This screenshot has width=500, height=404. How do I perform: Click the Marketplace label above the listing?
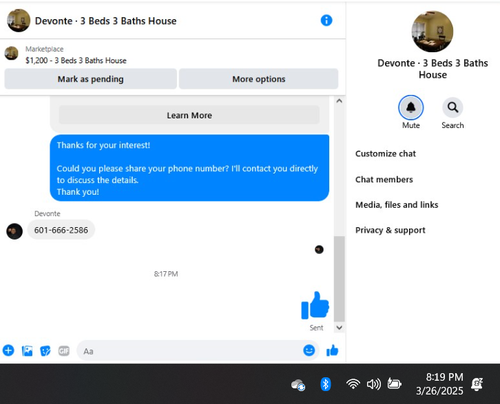click(44, 49)
